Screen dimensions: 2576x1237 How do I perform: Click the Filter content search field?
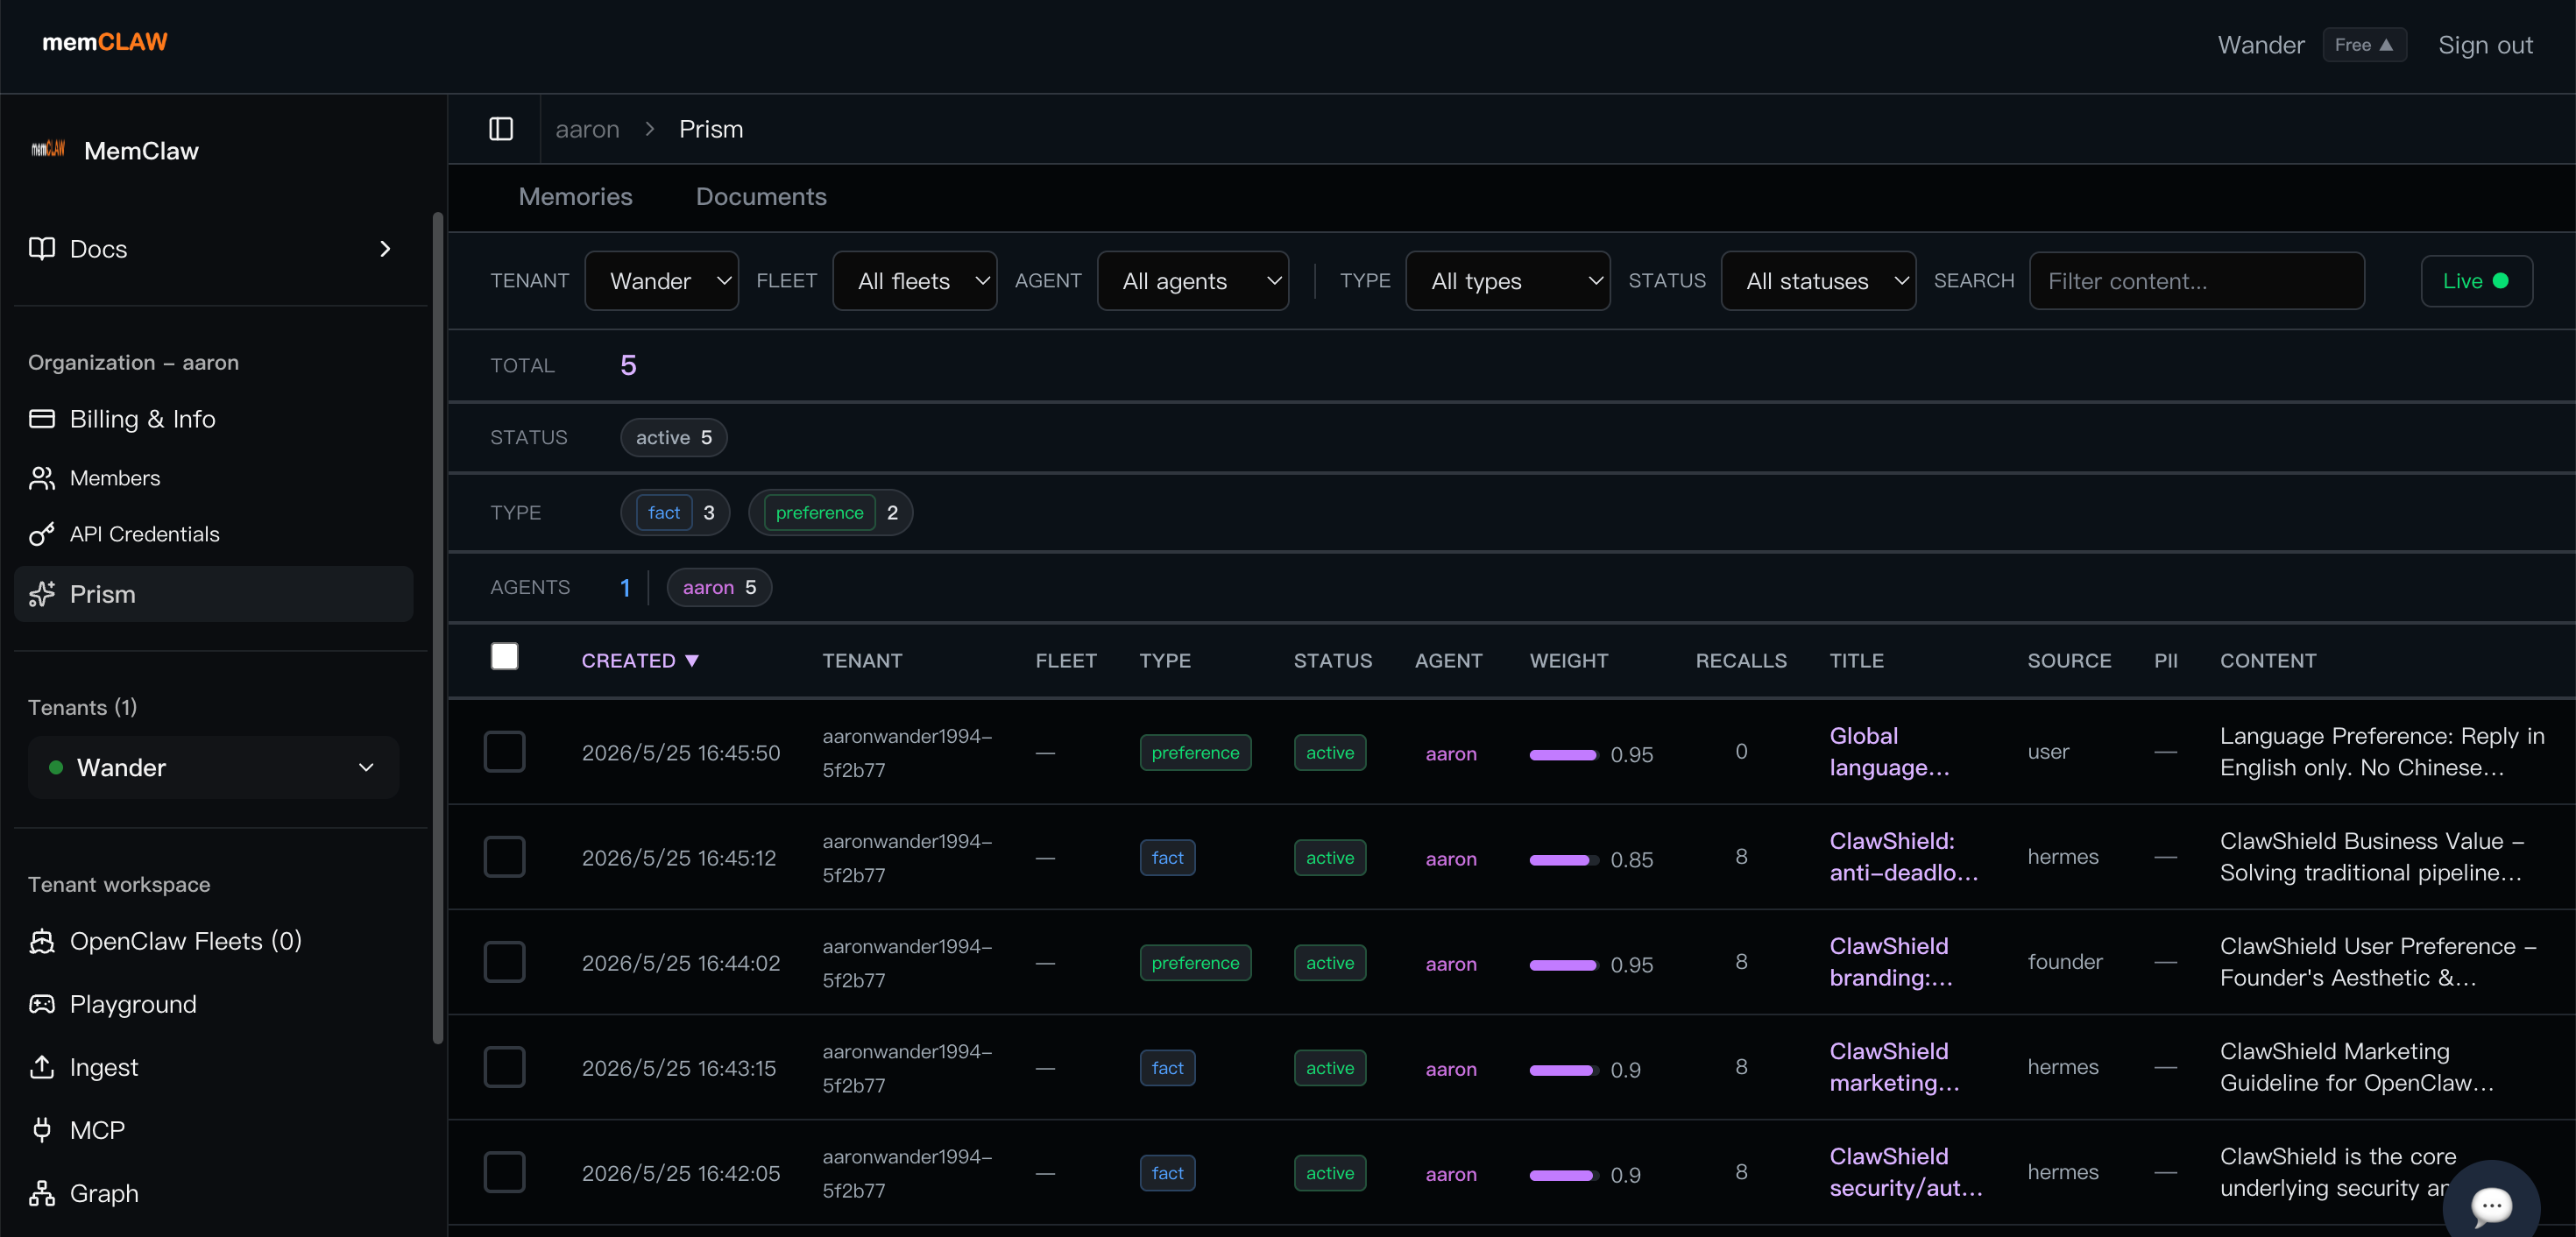click(x=2196, y=281)
